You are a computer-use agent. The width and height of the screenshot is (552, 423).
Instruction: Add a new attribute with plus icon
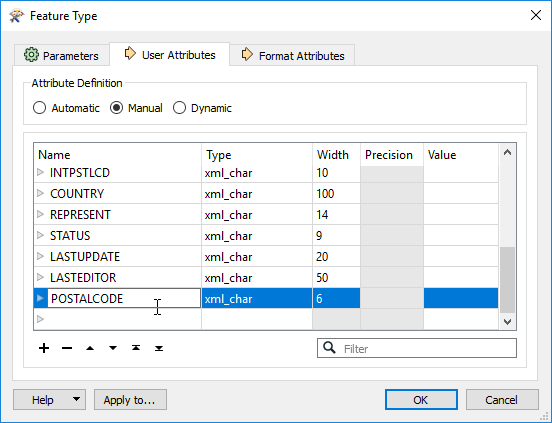tap(44, 348)
